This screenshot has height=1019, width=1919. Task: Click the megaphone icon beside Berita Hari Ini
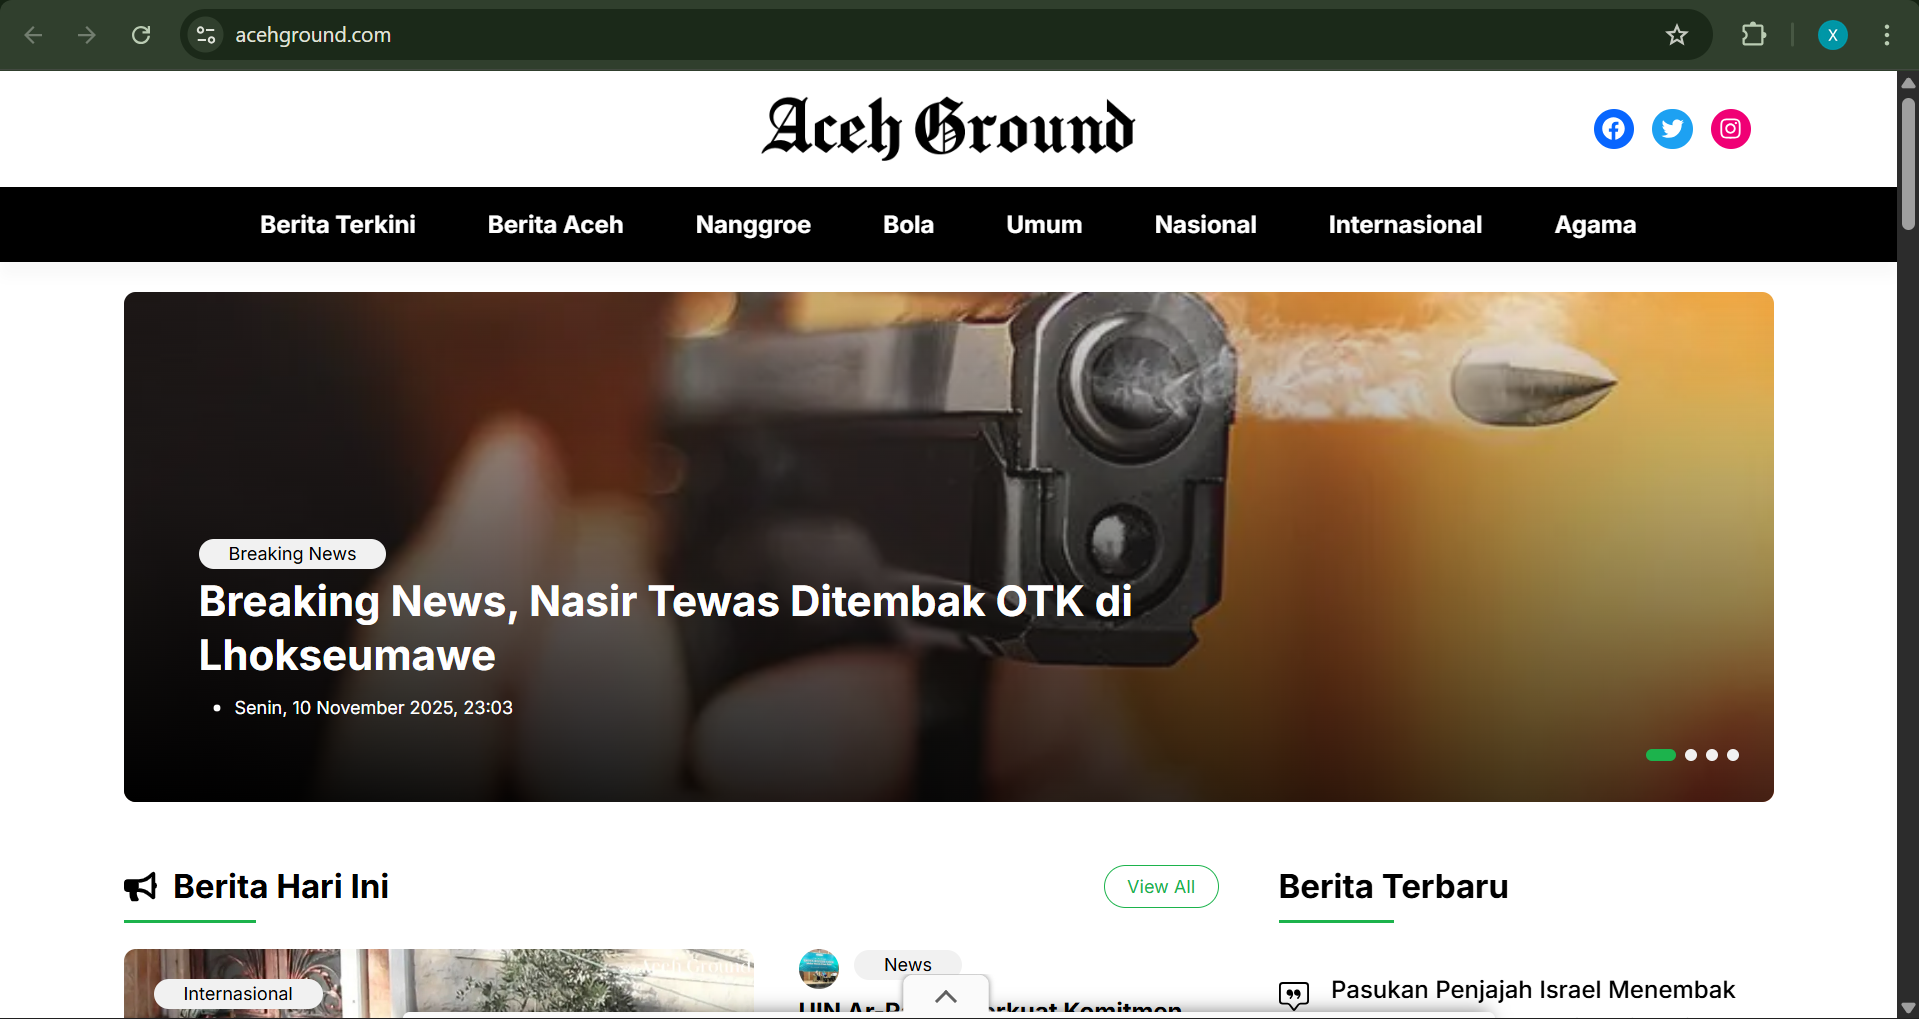(x=140, y=886)
